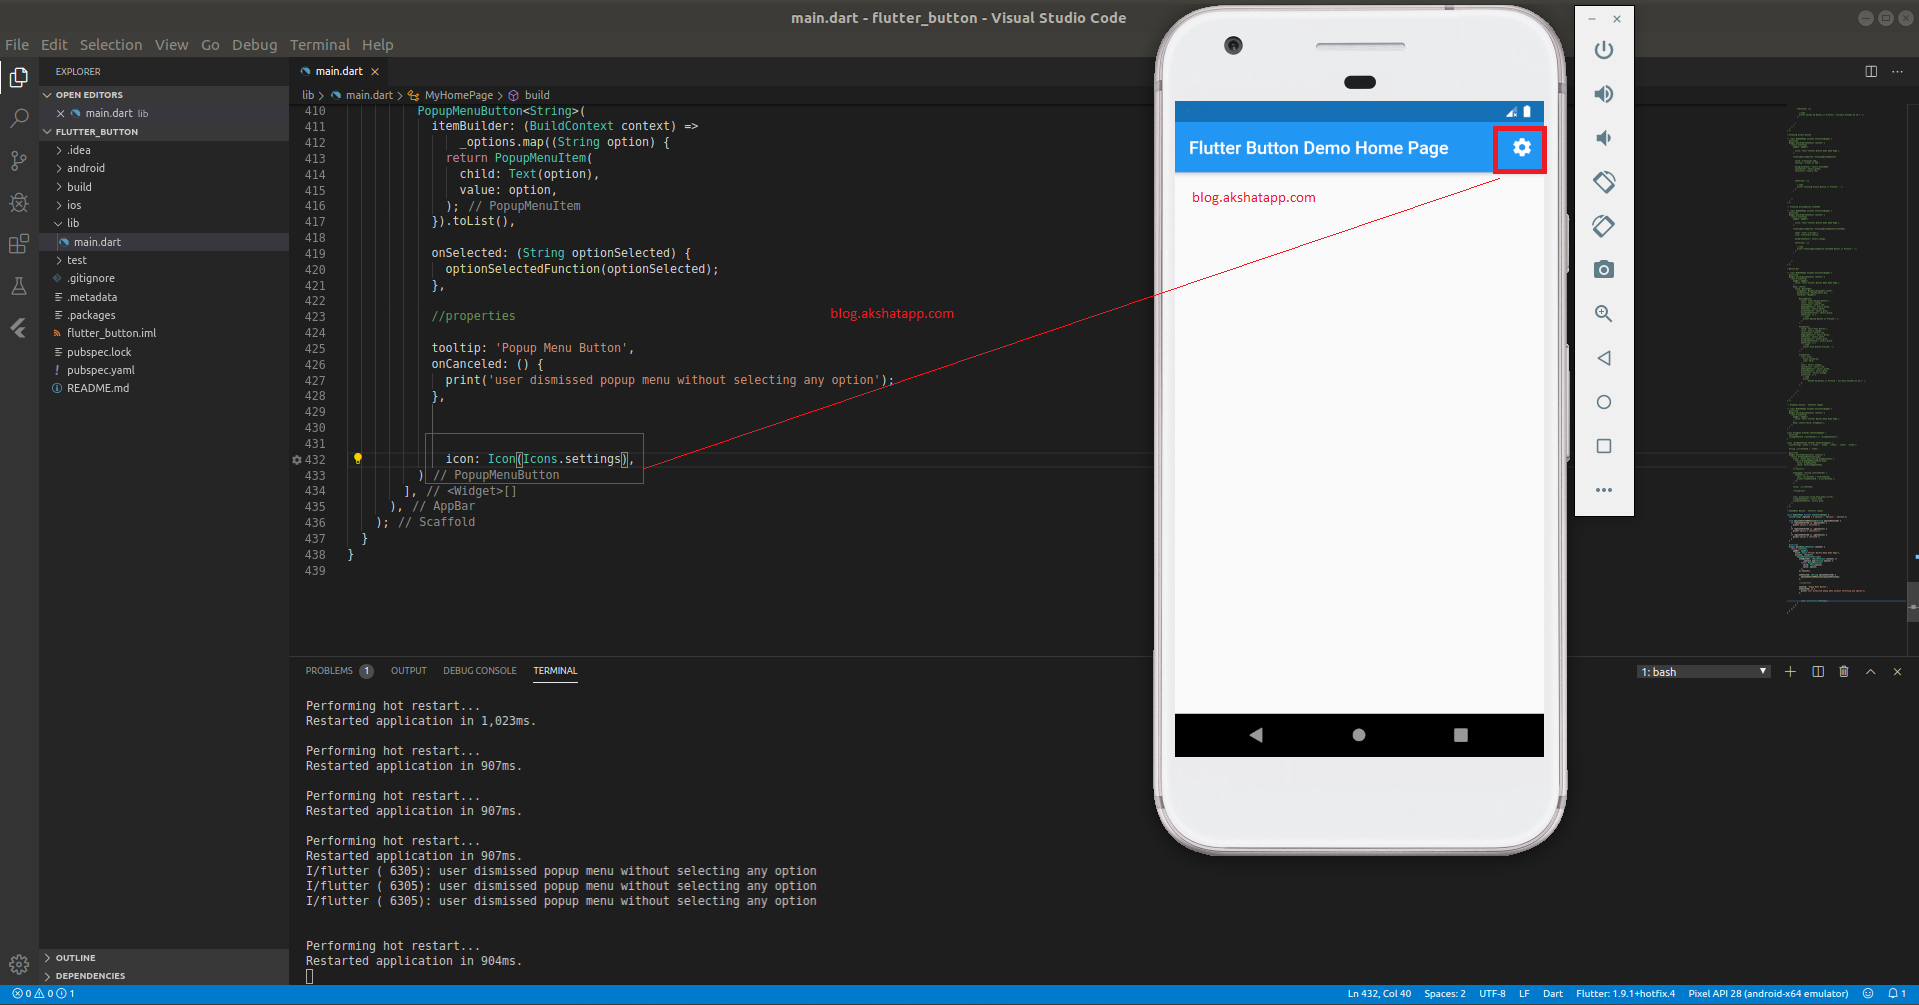The width and height of the screenshot is (1919, 1005).
Task: Open the Explorer view in activity bar
Action: pos(19,77)
